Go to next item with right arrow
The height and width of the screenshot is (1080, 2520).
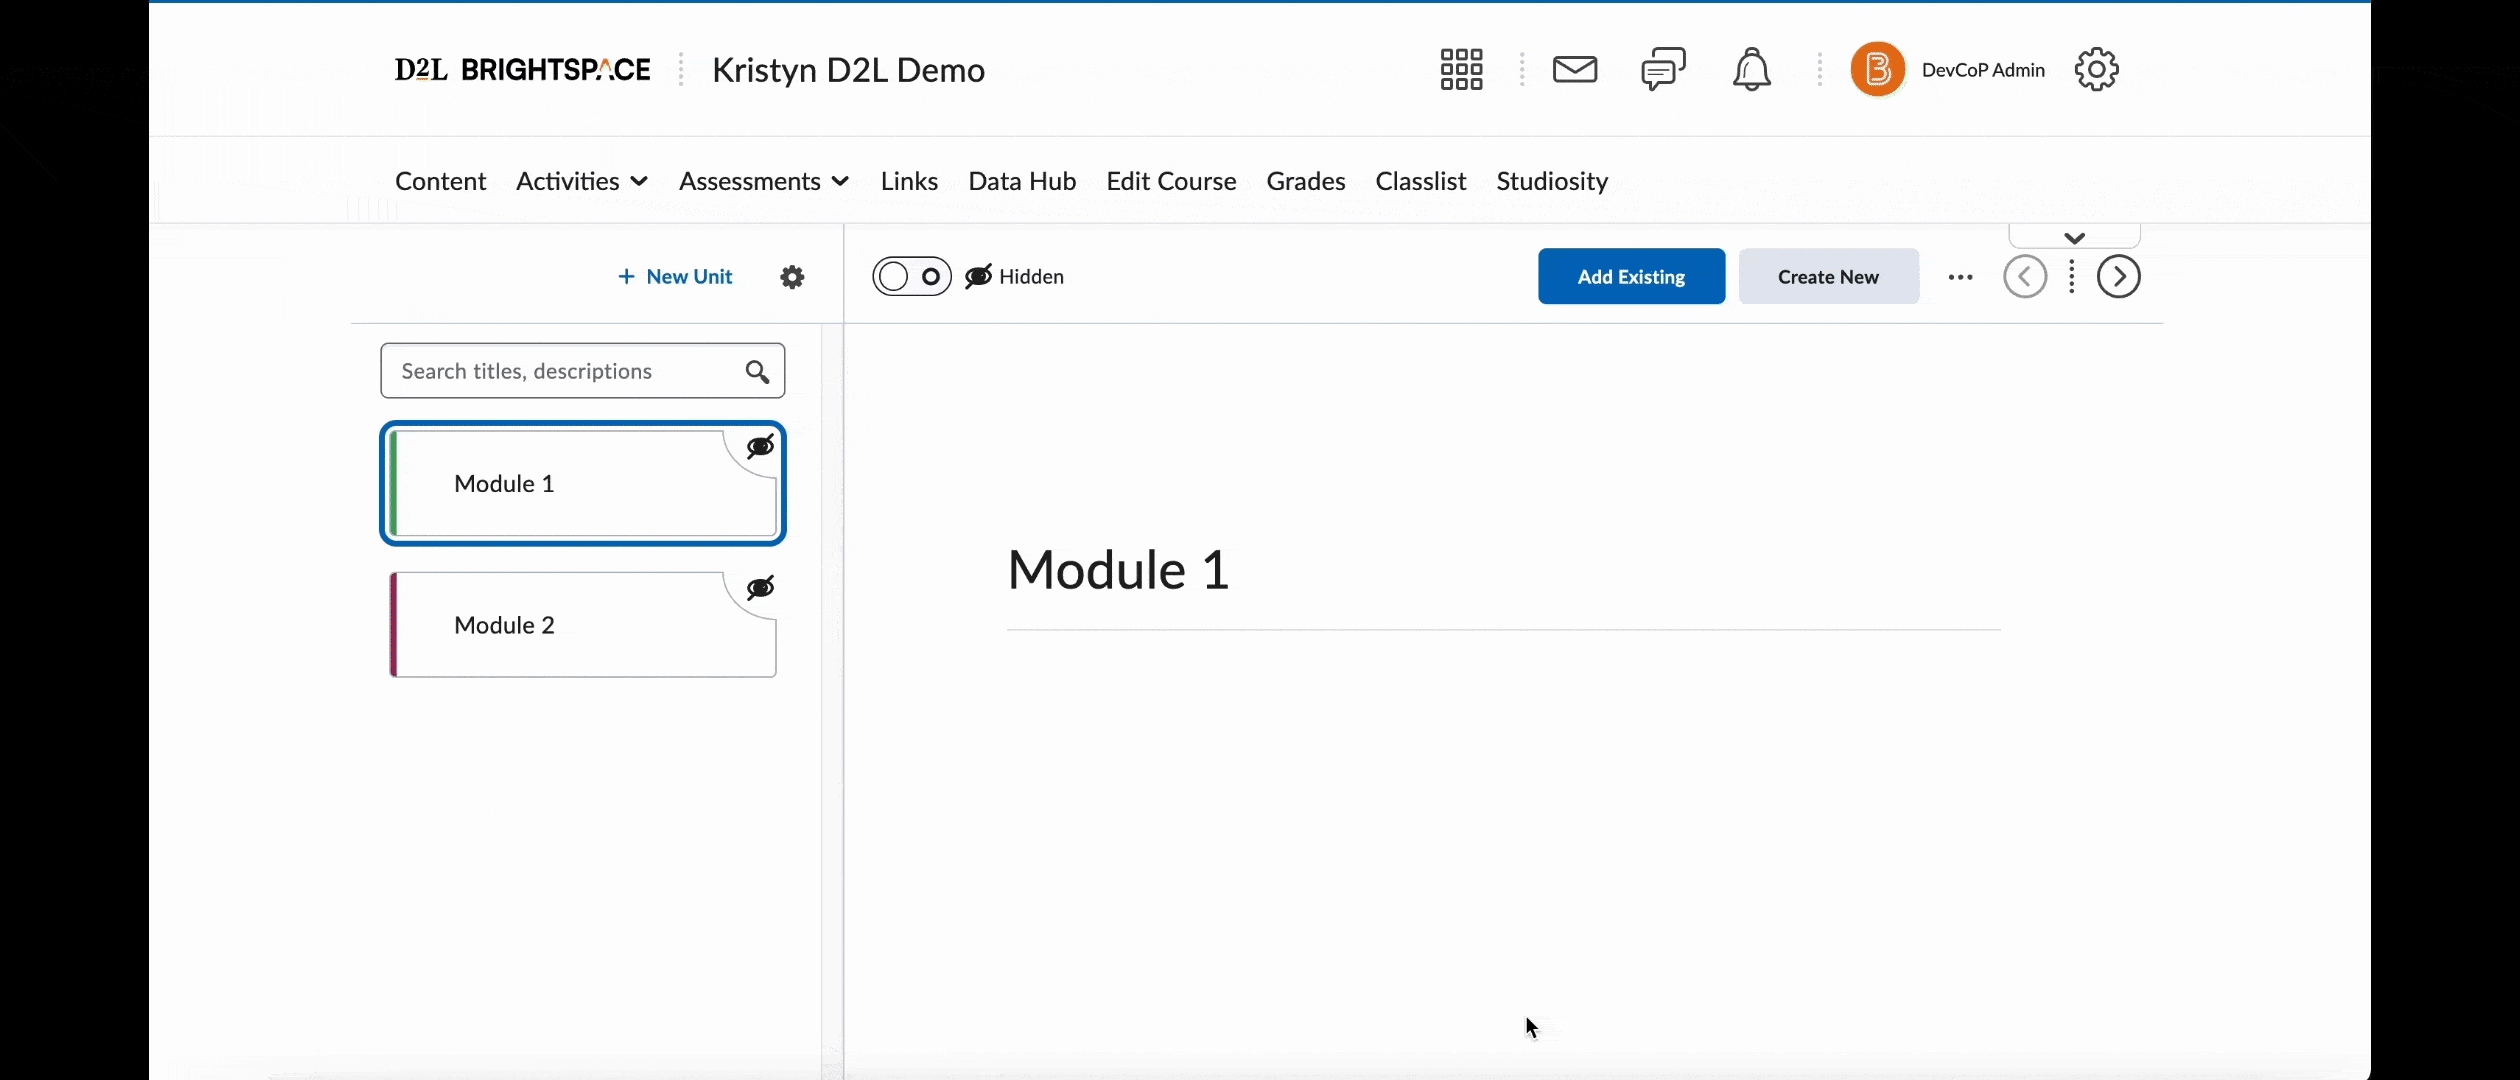[2118, 277]
